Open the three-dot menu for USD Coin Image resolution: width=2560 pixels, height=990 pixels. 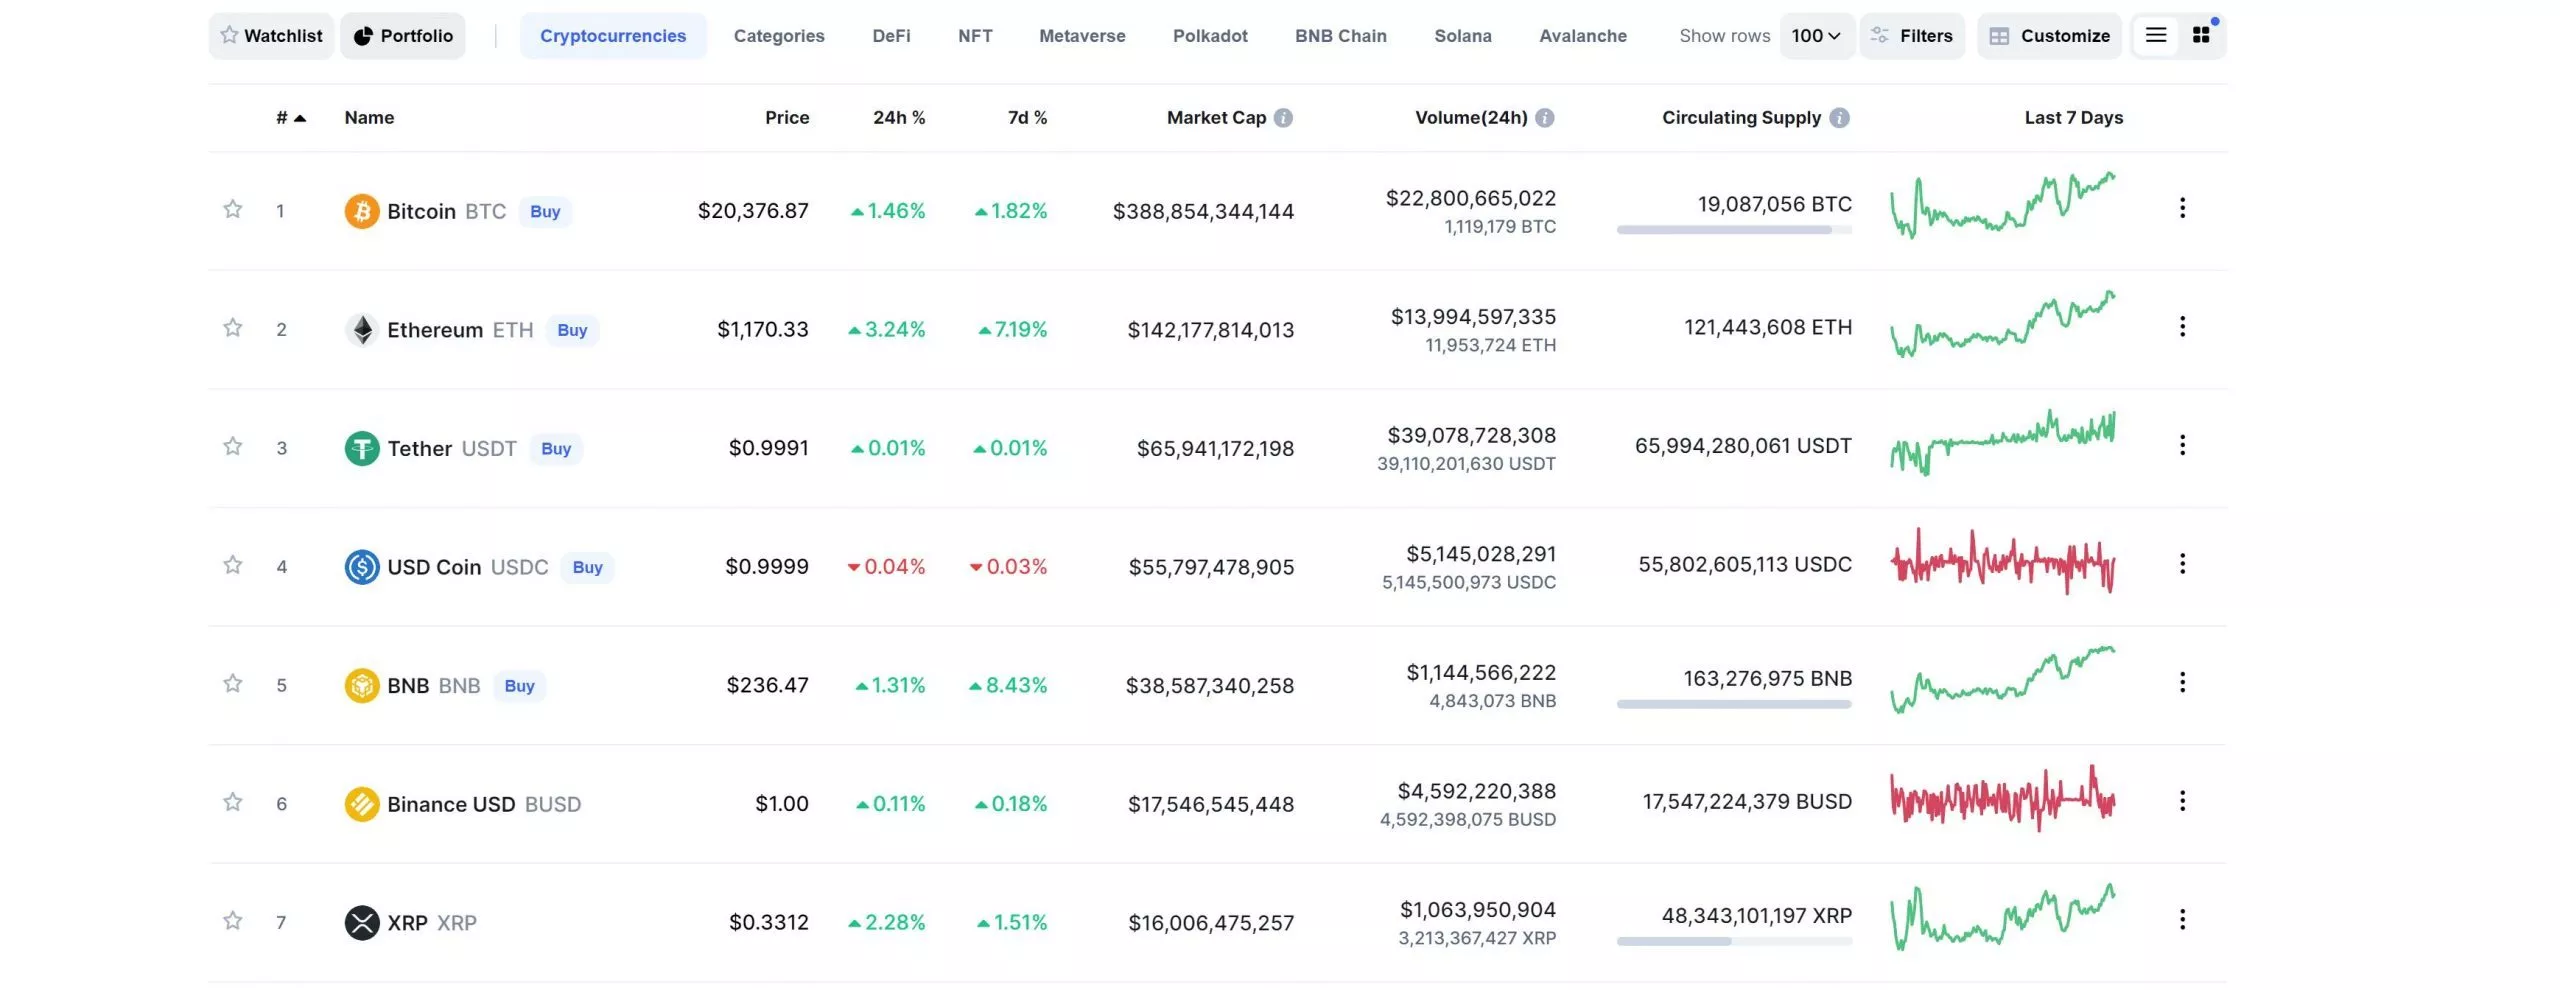(2182, 564)
